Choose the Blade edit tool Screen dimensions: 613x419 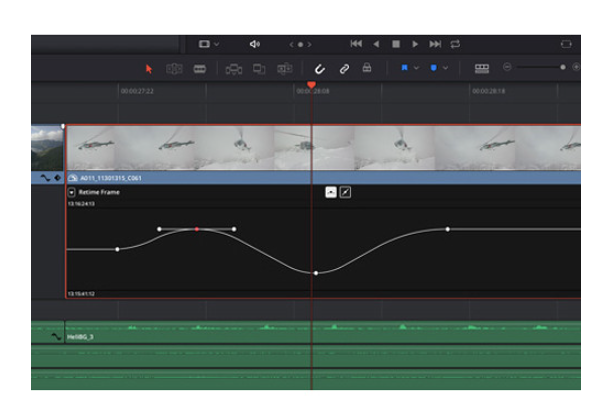pos(199,68)
